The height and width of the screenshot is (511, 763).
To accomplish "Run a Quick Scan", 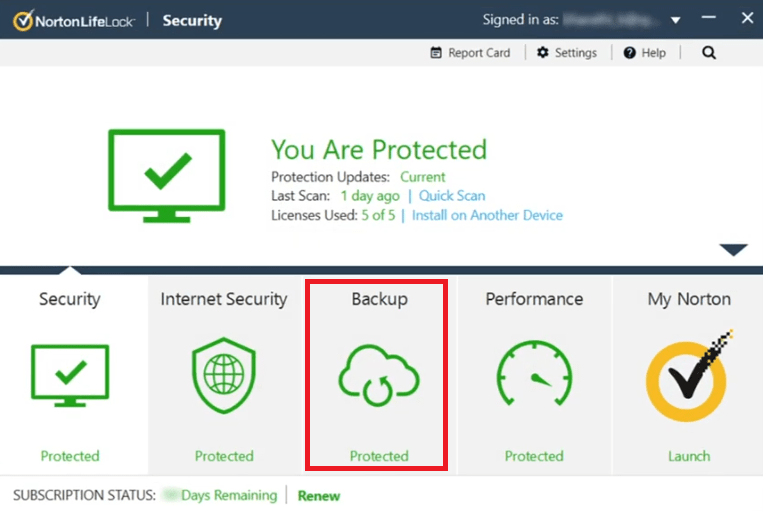I will tap(452, 196).
